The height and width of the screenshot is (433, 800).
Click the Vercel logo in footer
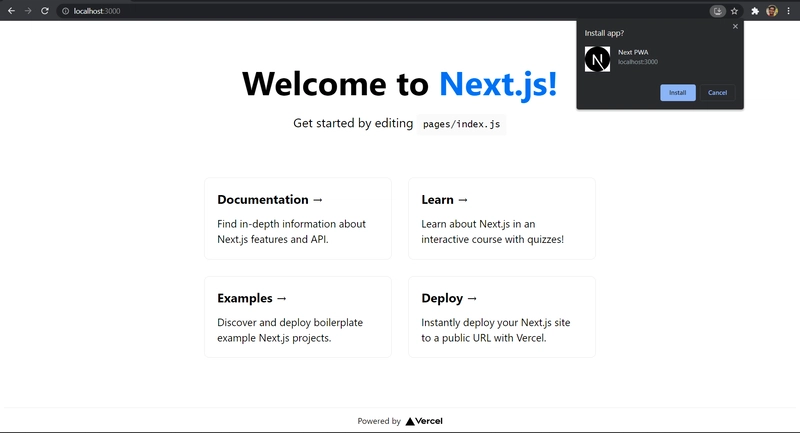point(424,421)
